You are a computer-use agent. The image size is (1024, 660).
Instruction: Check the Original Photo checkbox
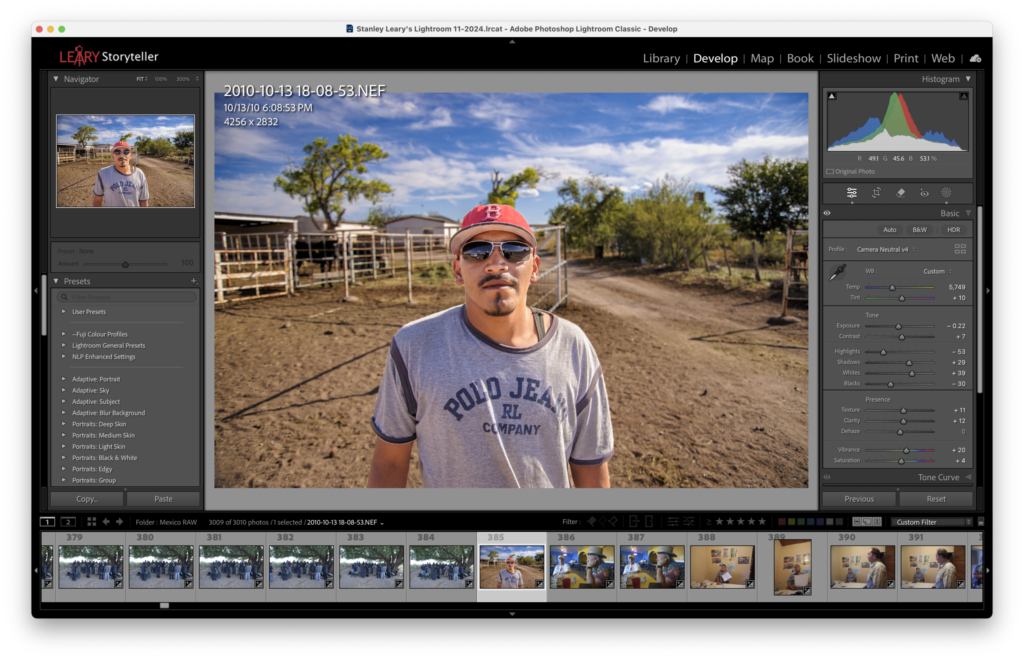830,172
